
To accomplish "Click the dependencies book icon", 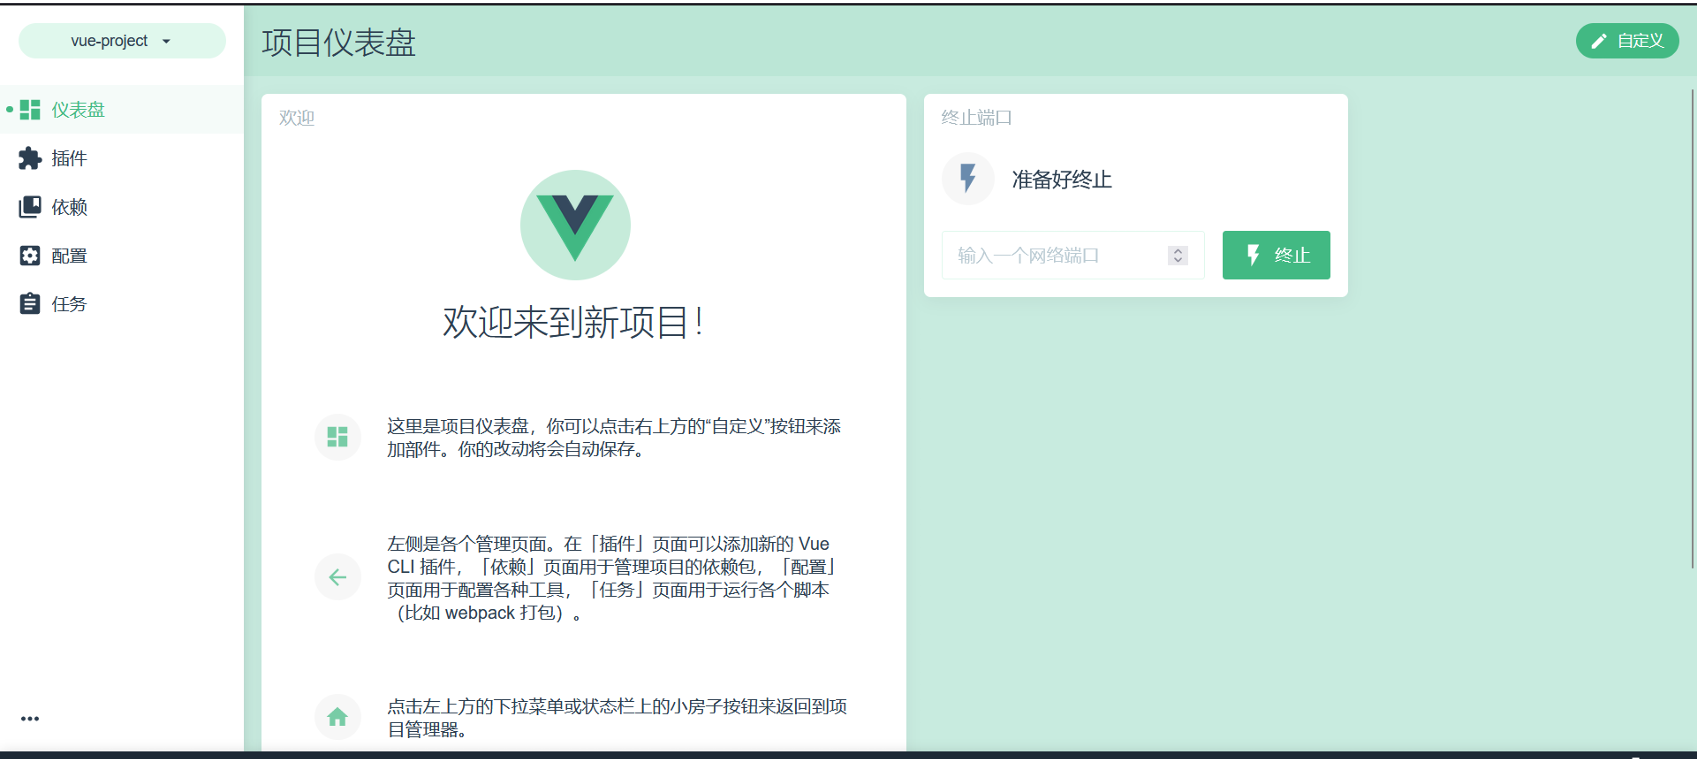I will click(x=30, y=207).
